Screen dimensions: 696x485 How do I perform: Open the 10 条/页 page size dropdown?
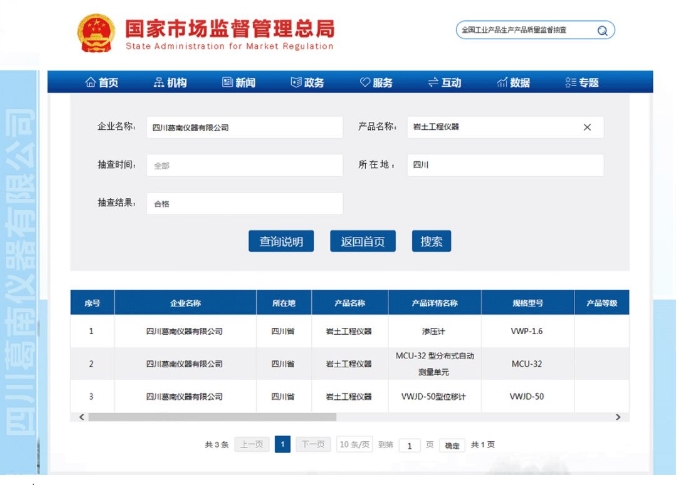pos(354,444)
